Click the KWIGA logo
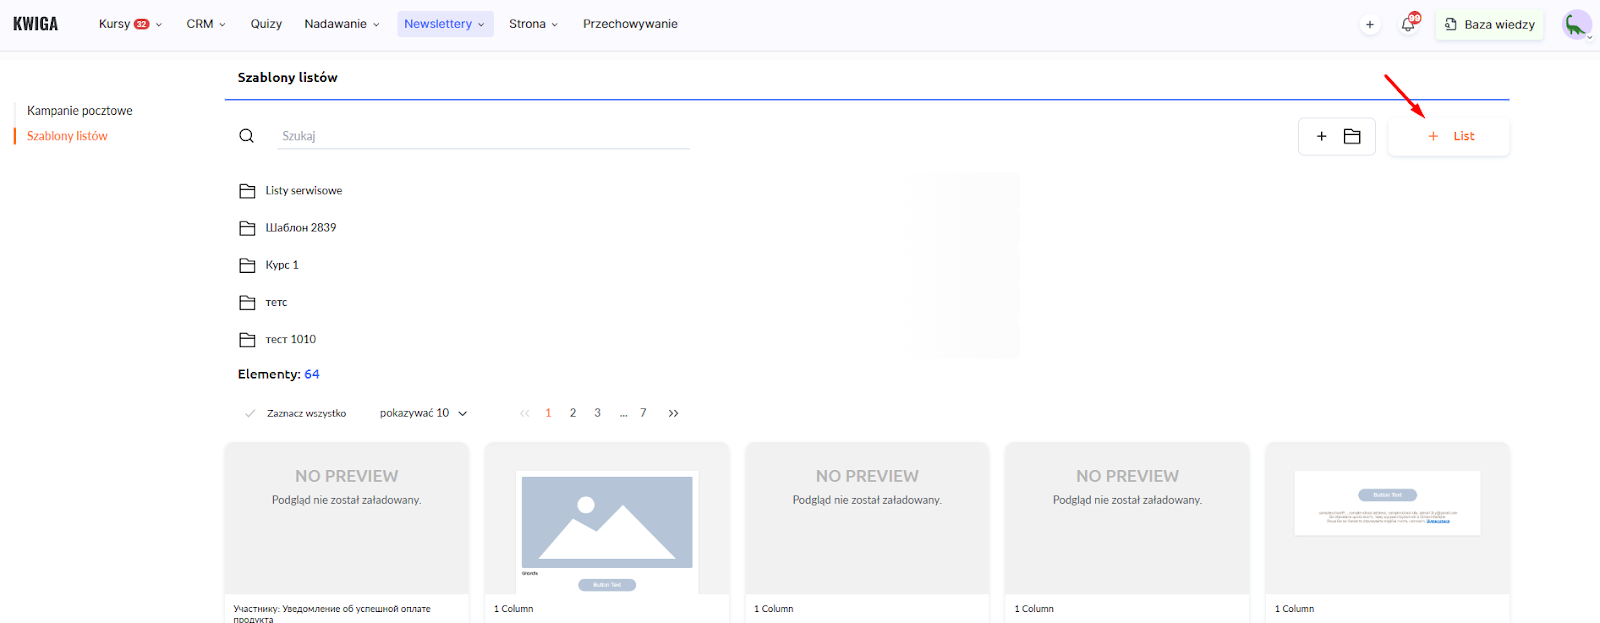This screenshot has height=623, width=1600. (36, 24)
